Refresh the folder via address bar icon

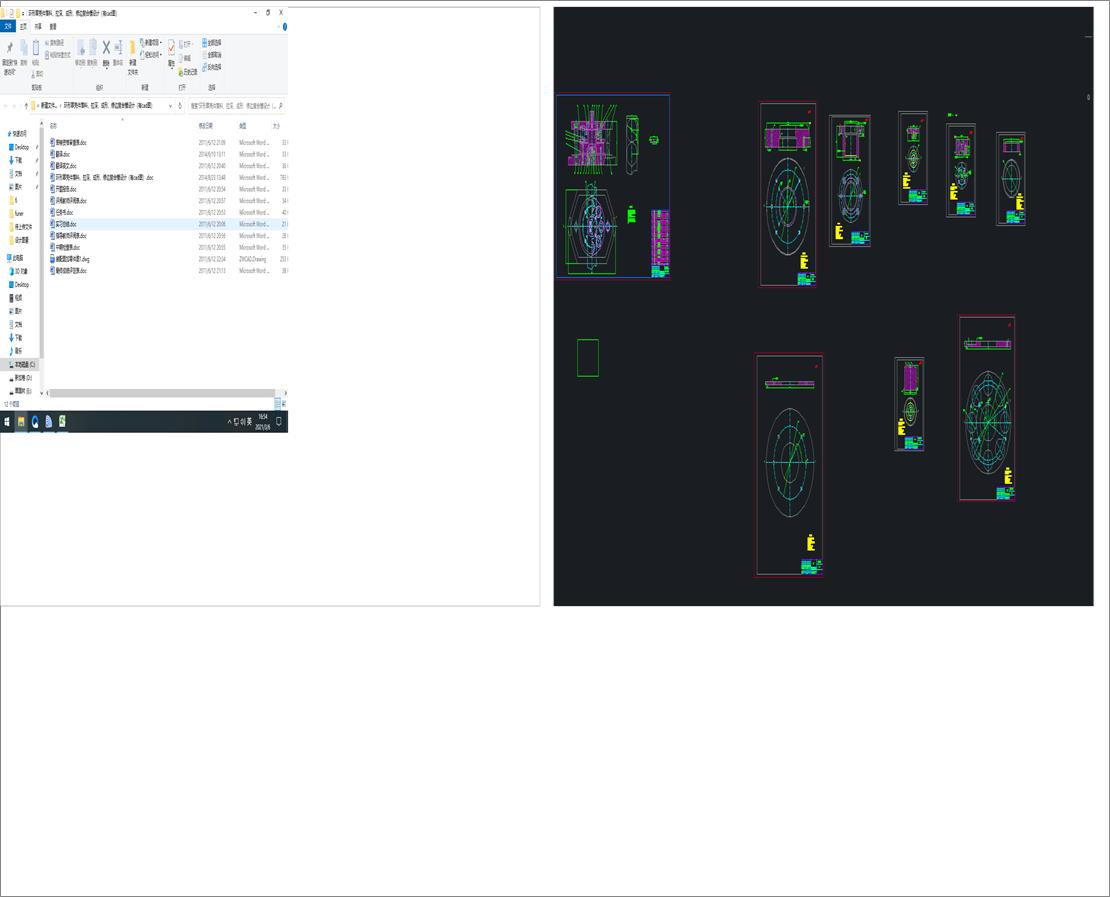pyautogui.click(x=180, y=105)
